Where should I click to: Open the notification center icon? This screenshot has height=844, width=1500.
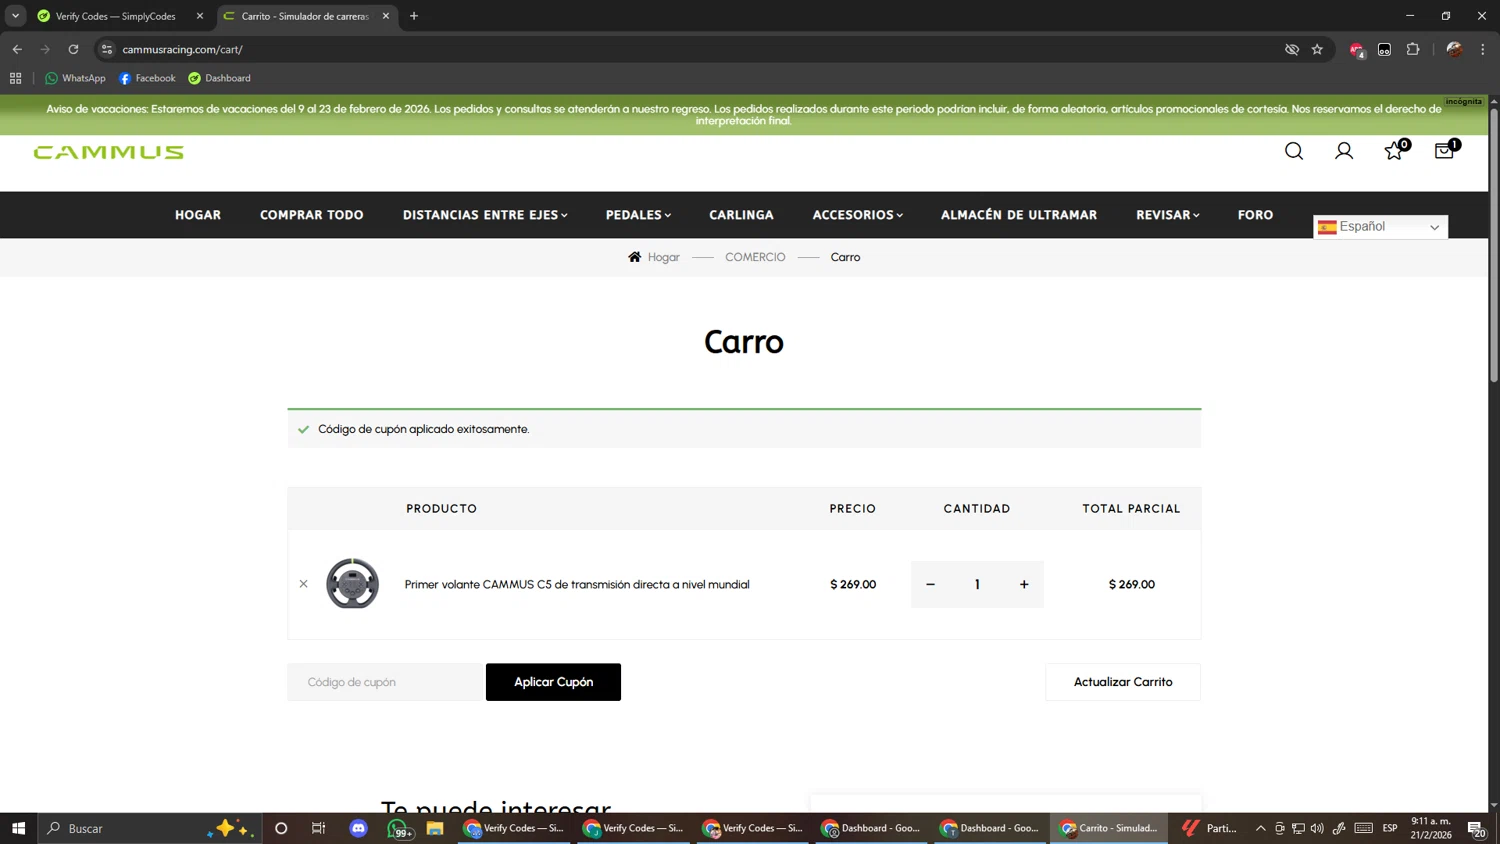(1476, 828)
